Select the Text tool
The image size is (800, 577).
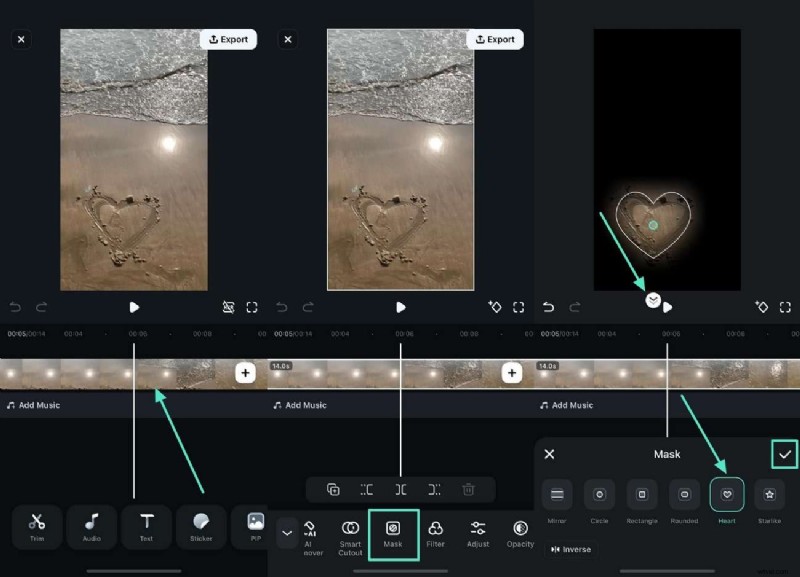[146, 527]
